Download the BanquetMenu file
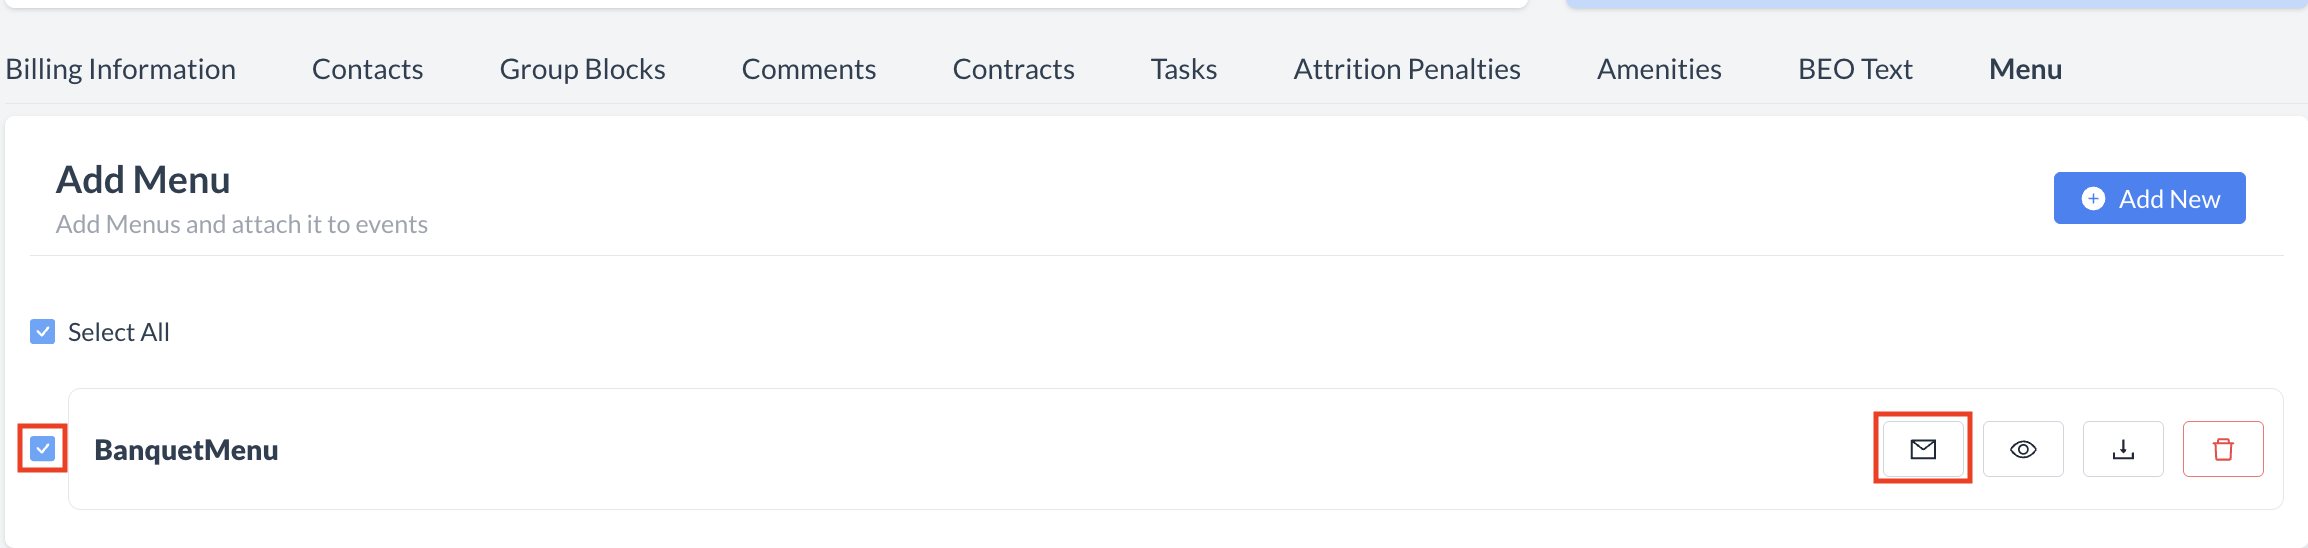Viewport: 2308px width, 548px height. 2123,449
